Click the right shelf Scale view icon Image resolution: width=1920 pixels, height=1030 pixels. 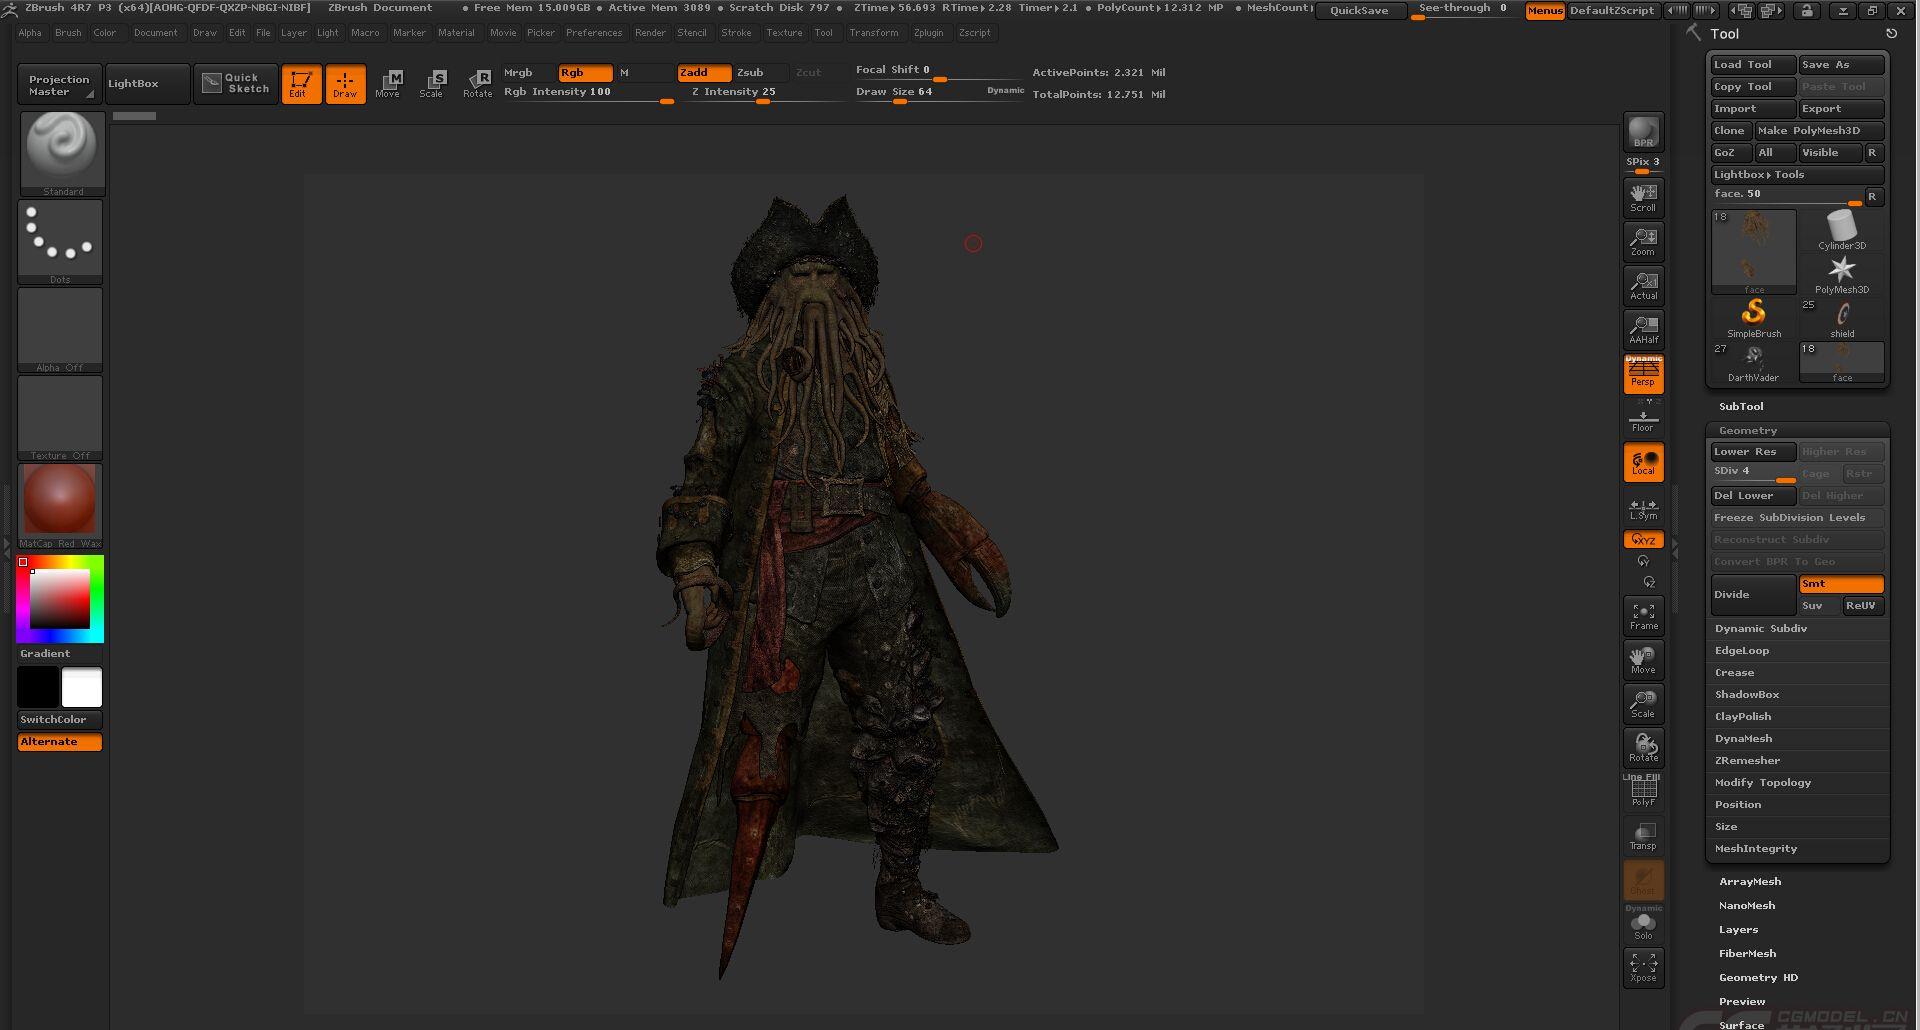(x=1643, y=704)
